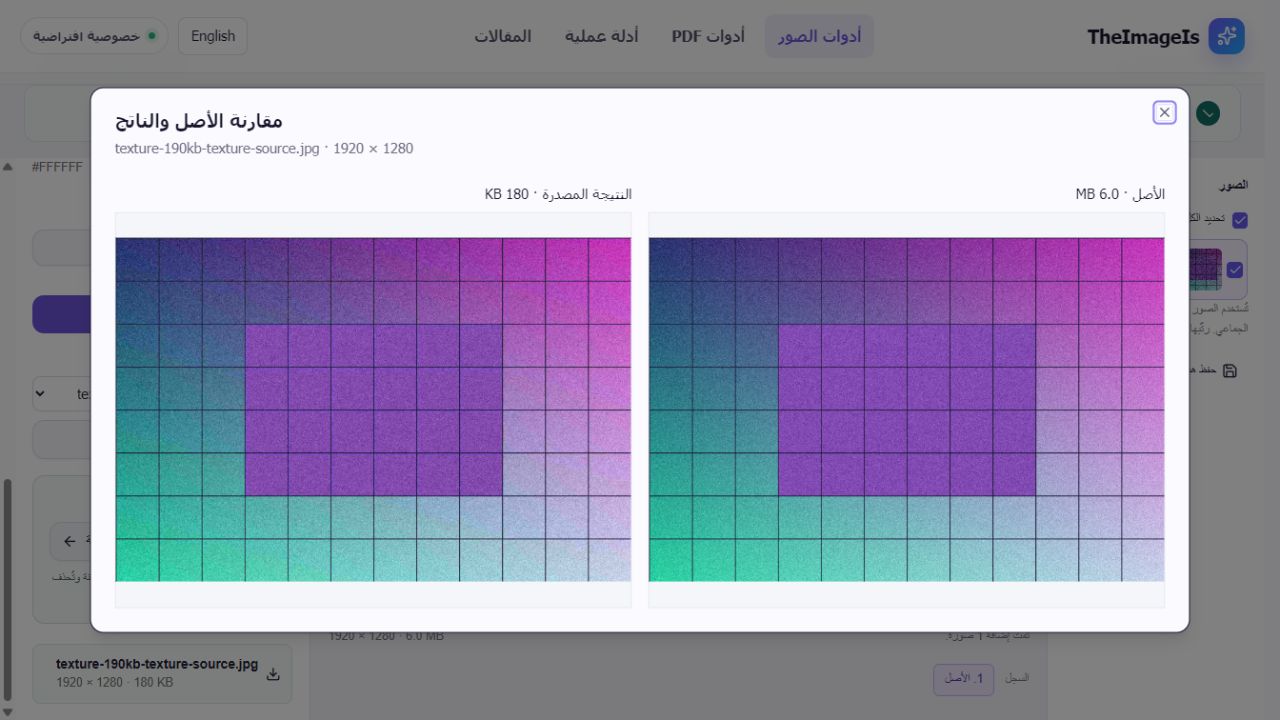This screenshot has height=720, width=1280.
Task: Click the purple action button on left panel
Action: click(61, 314)
